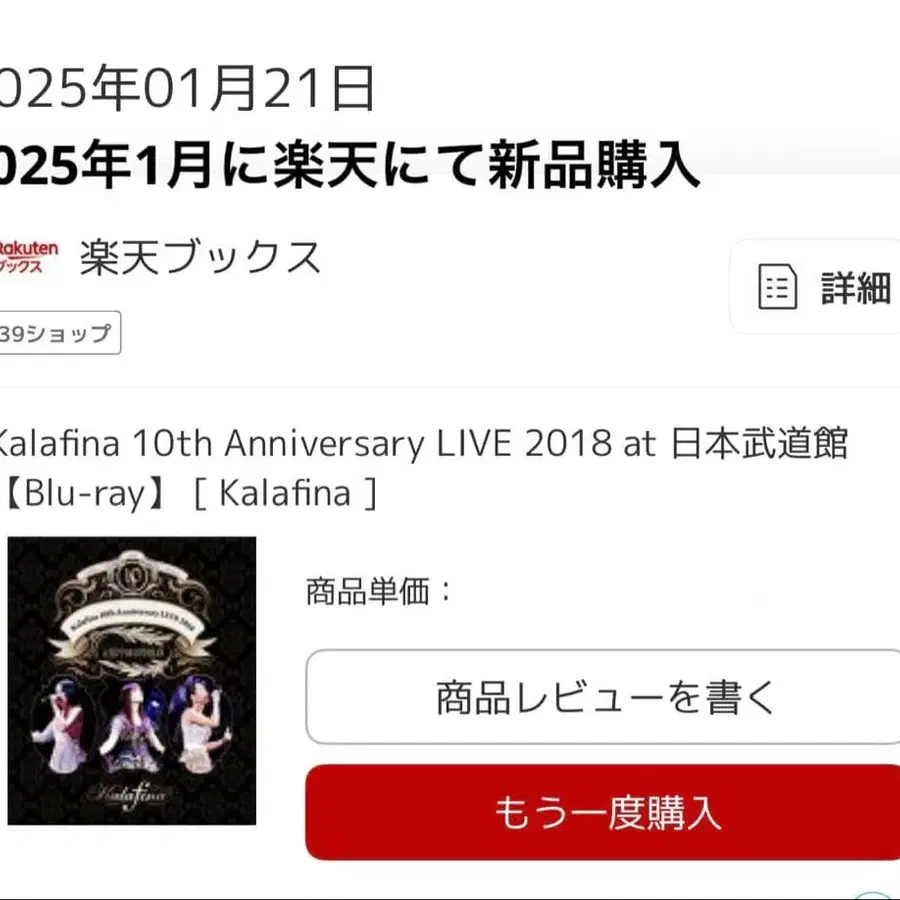Click 商品レビューを書く to write review
The image size is (900, 900).
coord(603,697)
